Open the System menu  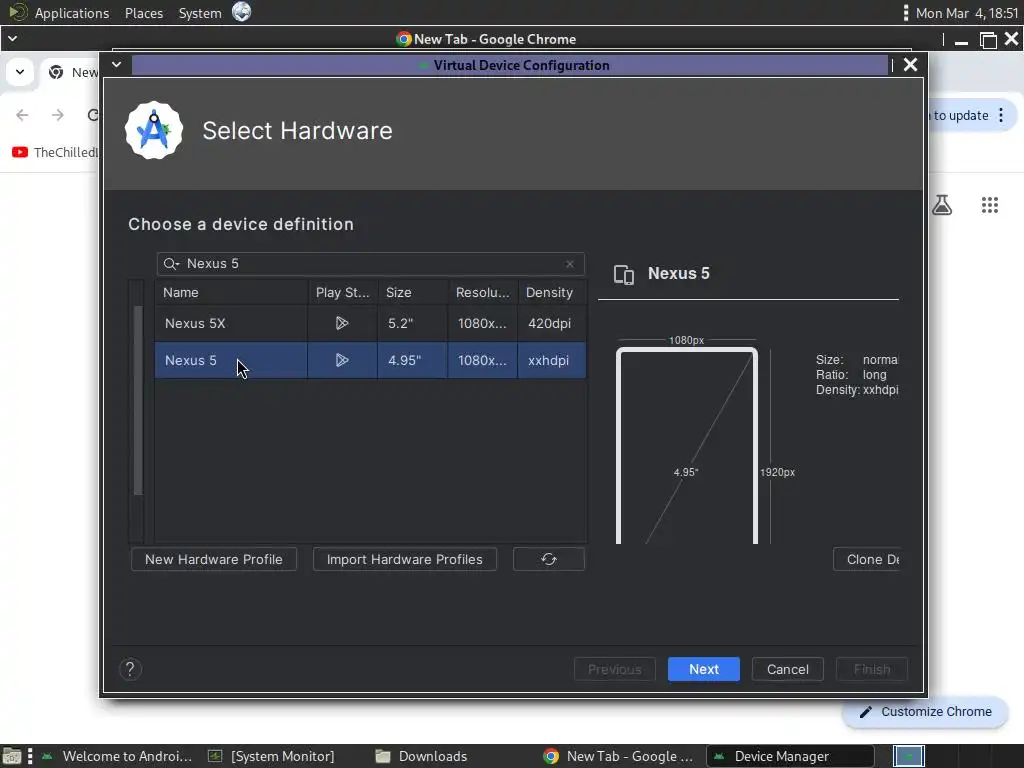(x=200, y=13)
